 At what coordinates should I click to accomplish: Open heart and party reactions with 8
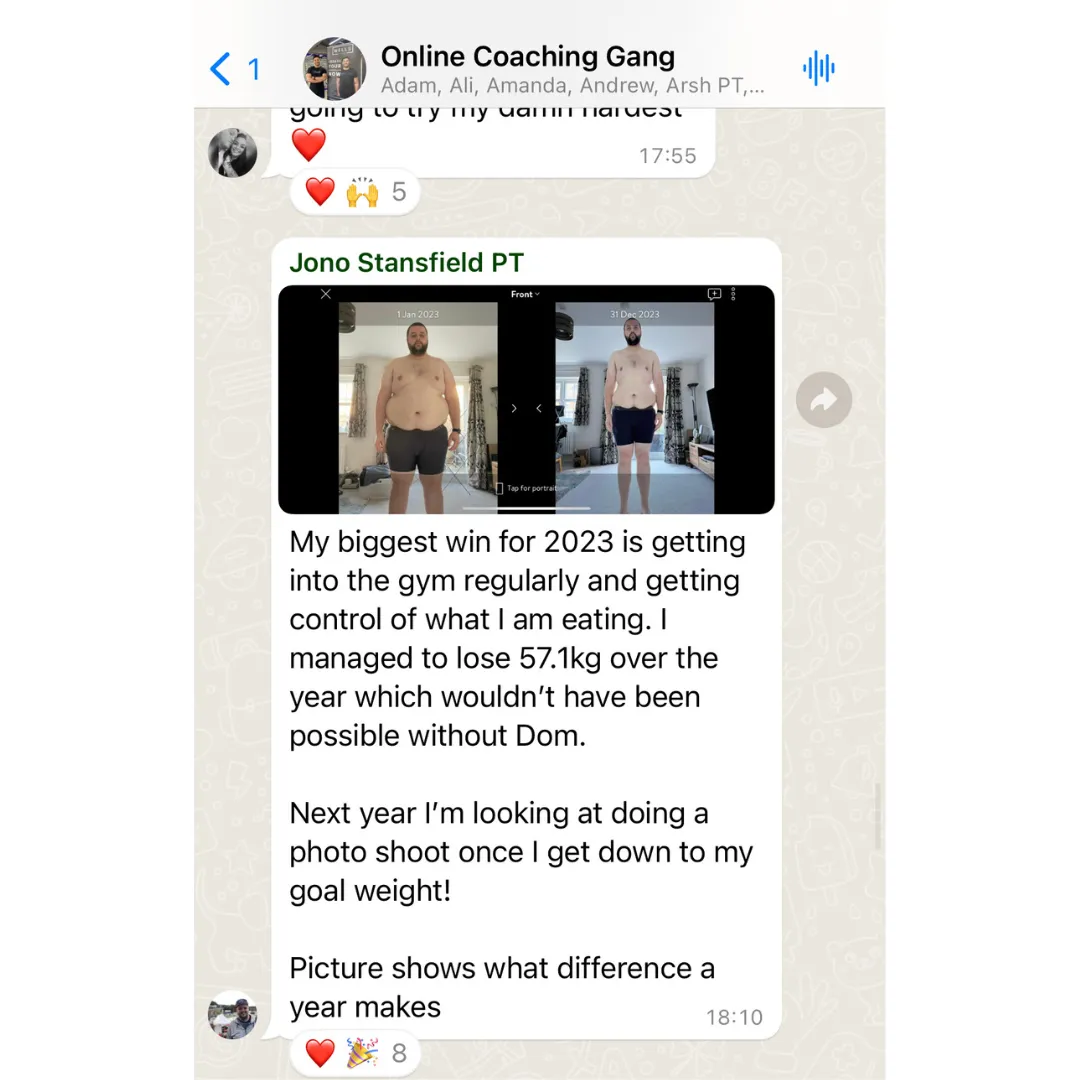click(355, 1053)
